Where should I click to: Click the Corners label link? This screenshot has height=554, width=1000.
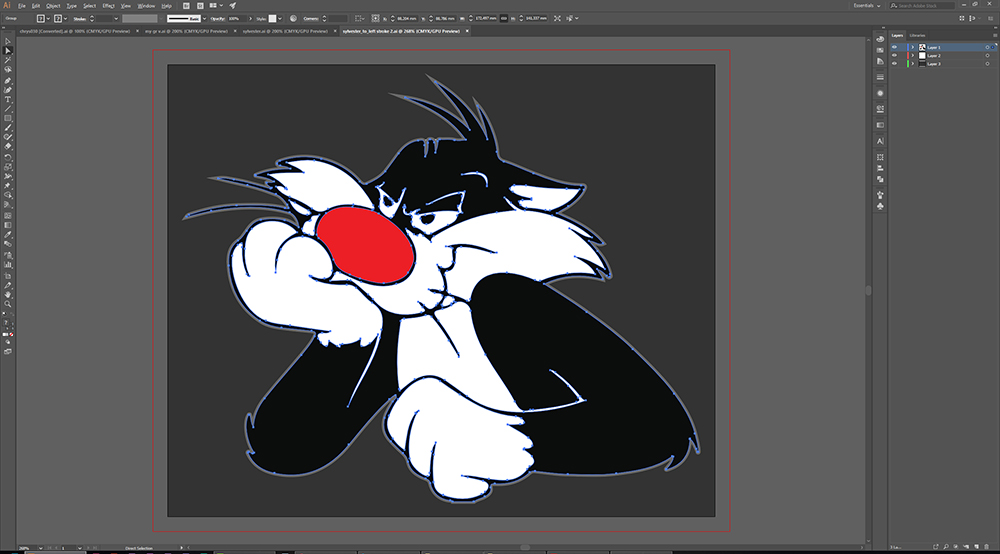(311, 18)
